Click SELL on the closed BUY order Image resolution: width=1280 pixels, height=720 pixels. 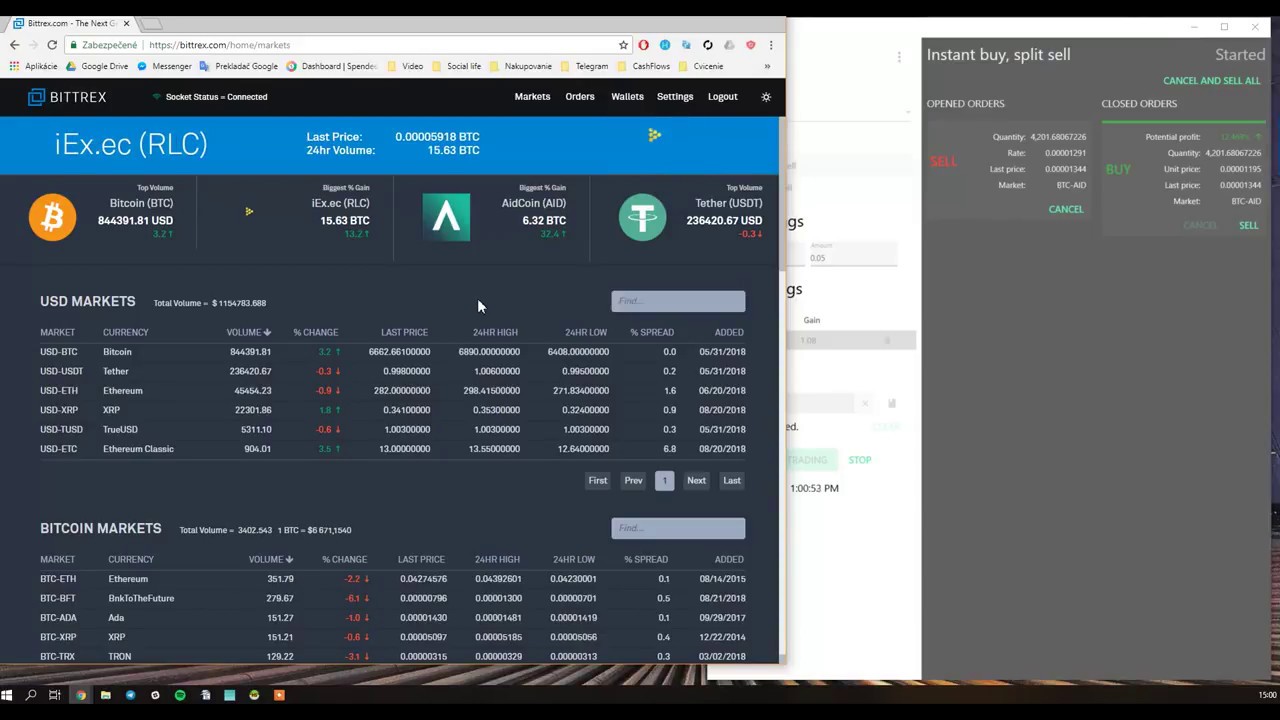click(1249, 225)
